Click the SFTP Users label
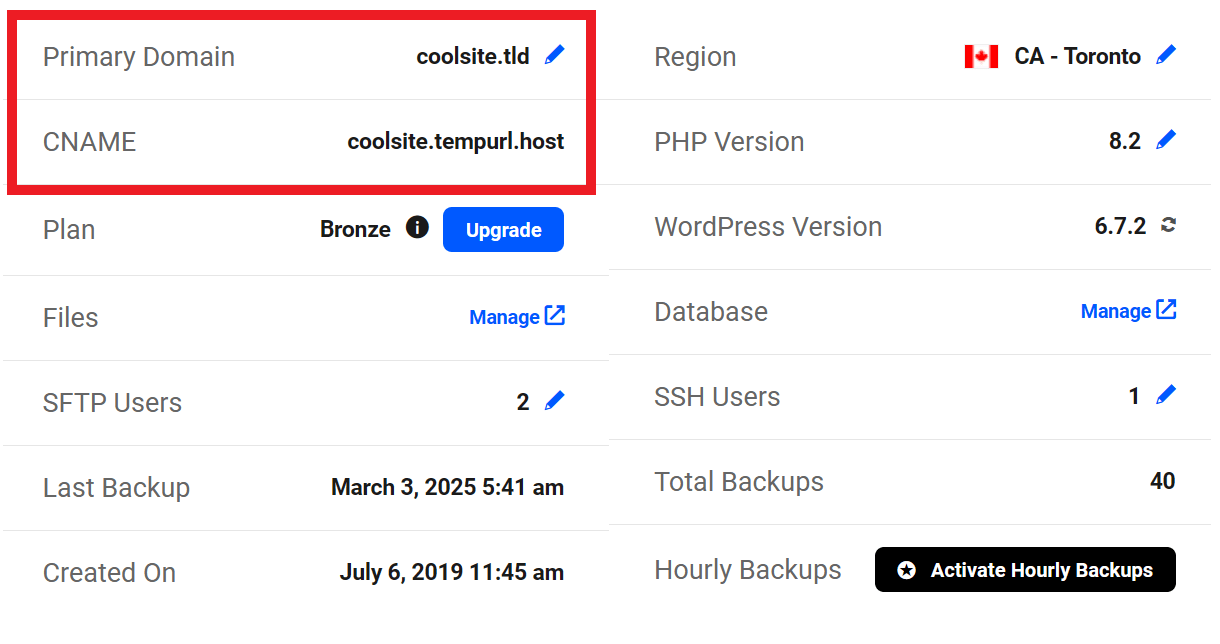The width and height of the screenshot is (1220, 644). pos(112,403)
